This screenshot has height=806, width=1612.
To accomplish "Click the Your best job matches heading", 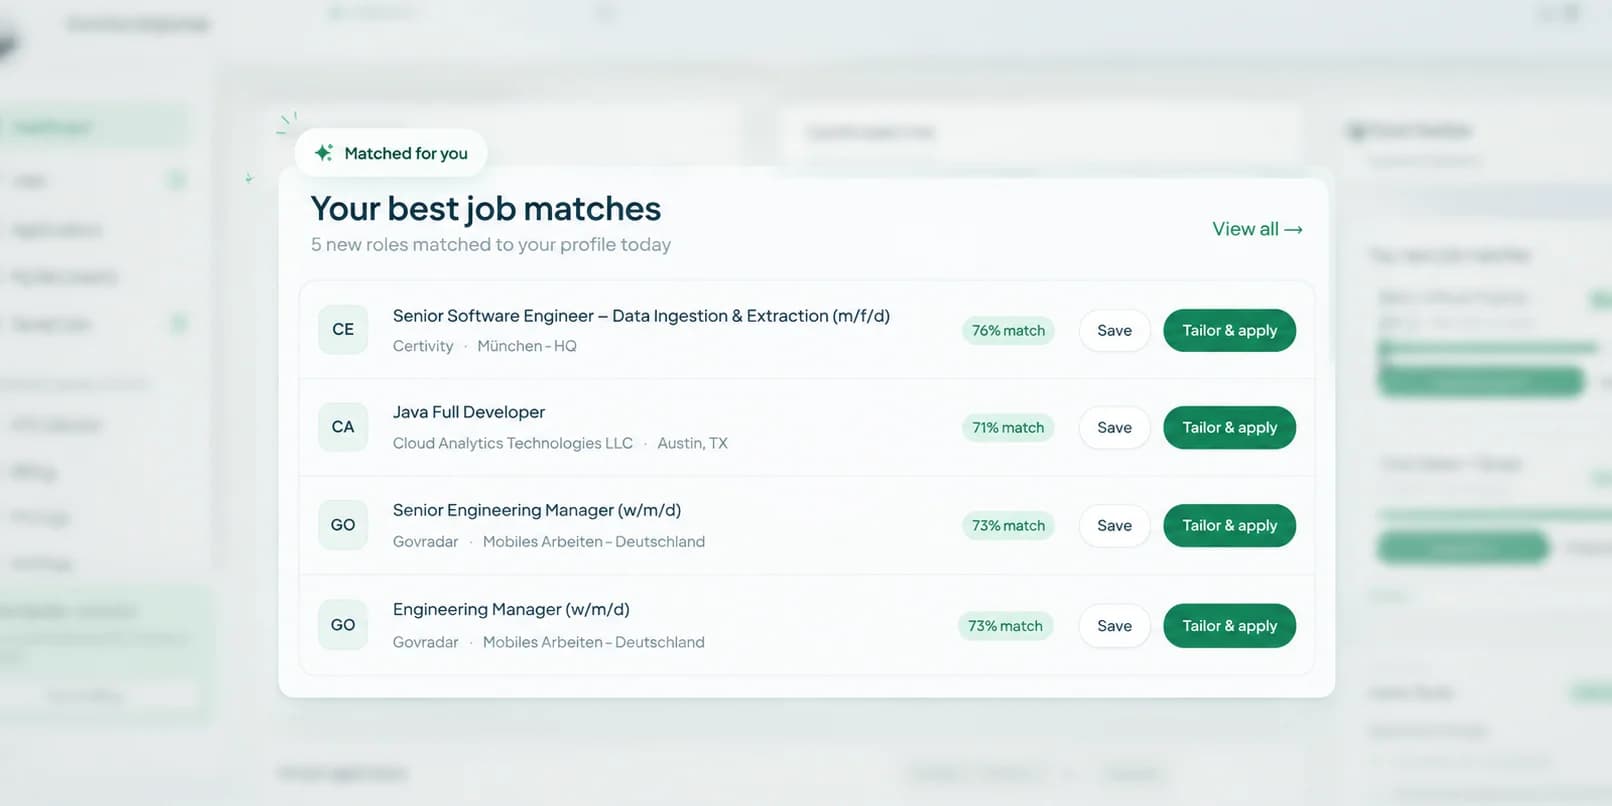I will (x=486, y=209).
